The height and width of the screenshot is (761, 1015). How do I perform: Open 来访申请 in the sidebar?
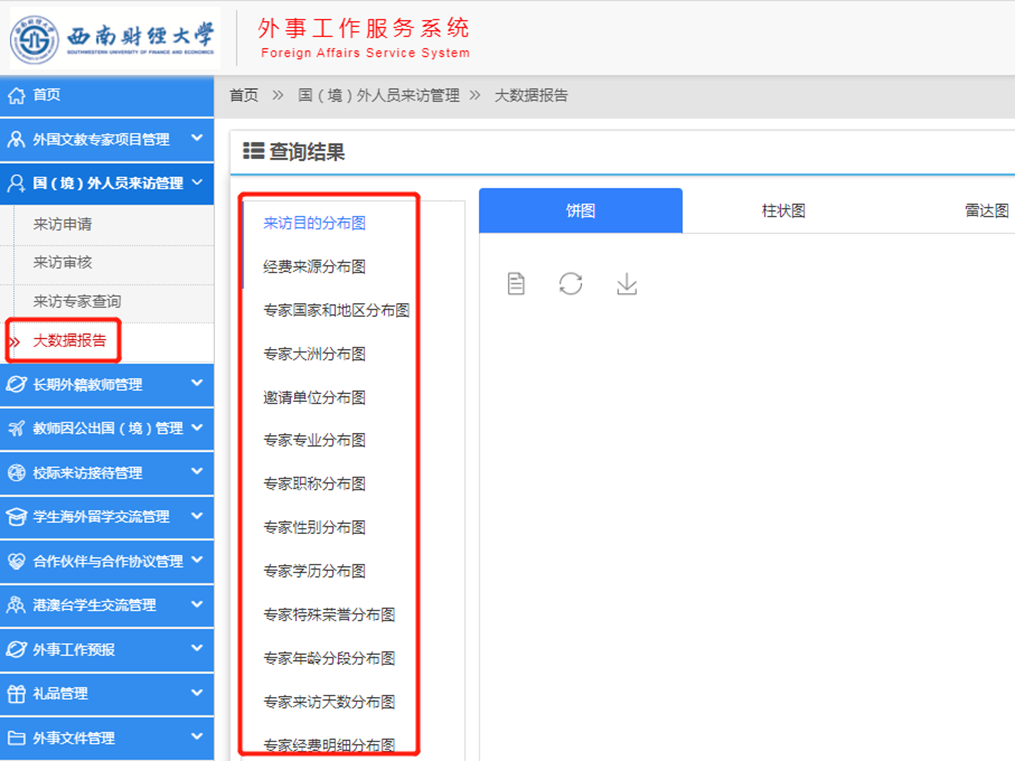point(63,225)
